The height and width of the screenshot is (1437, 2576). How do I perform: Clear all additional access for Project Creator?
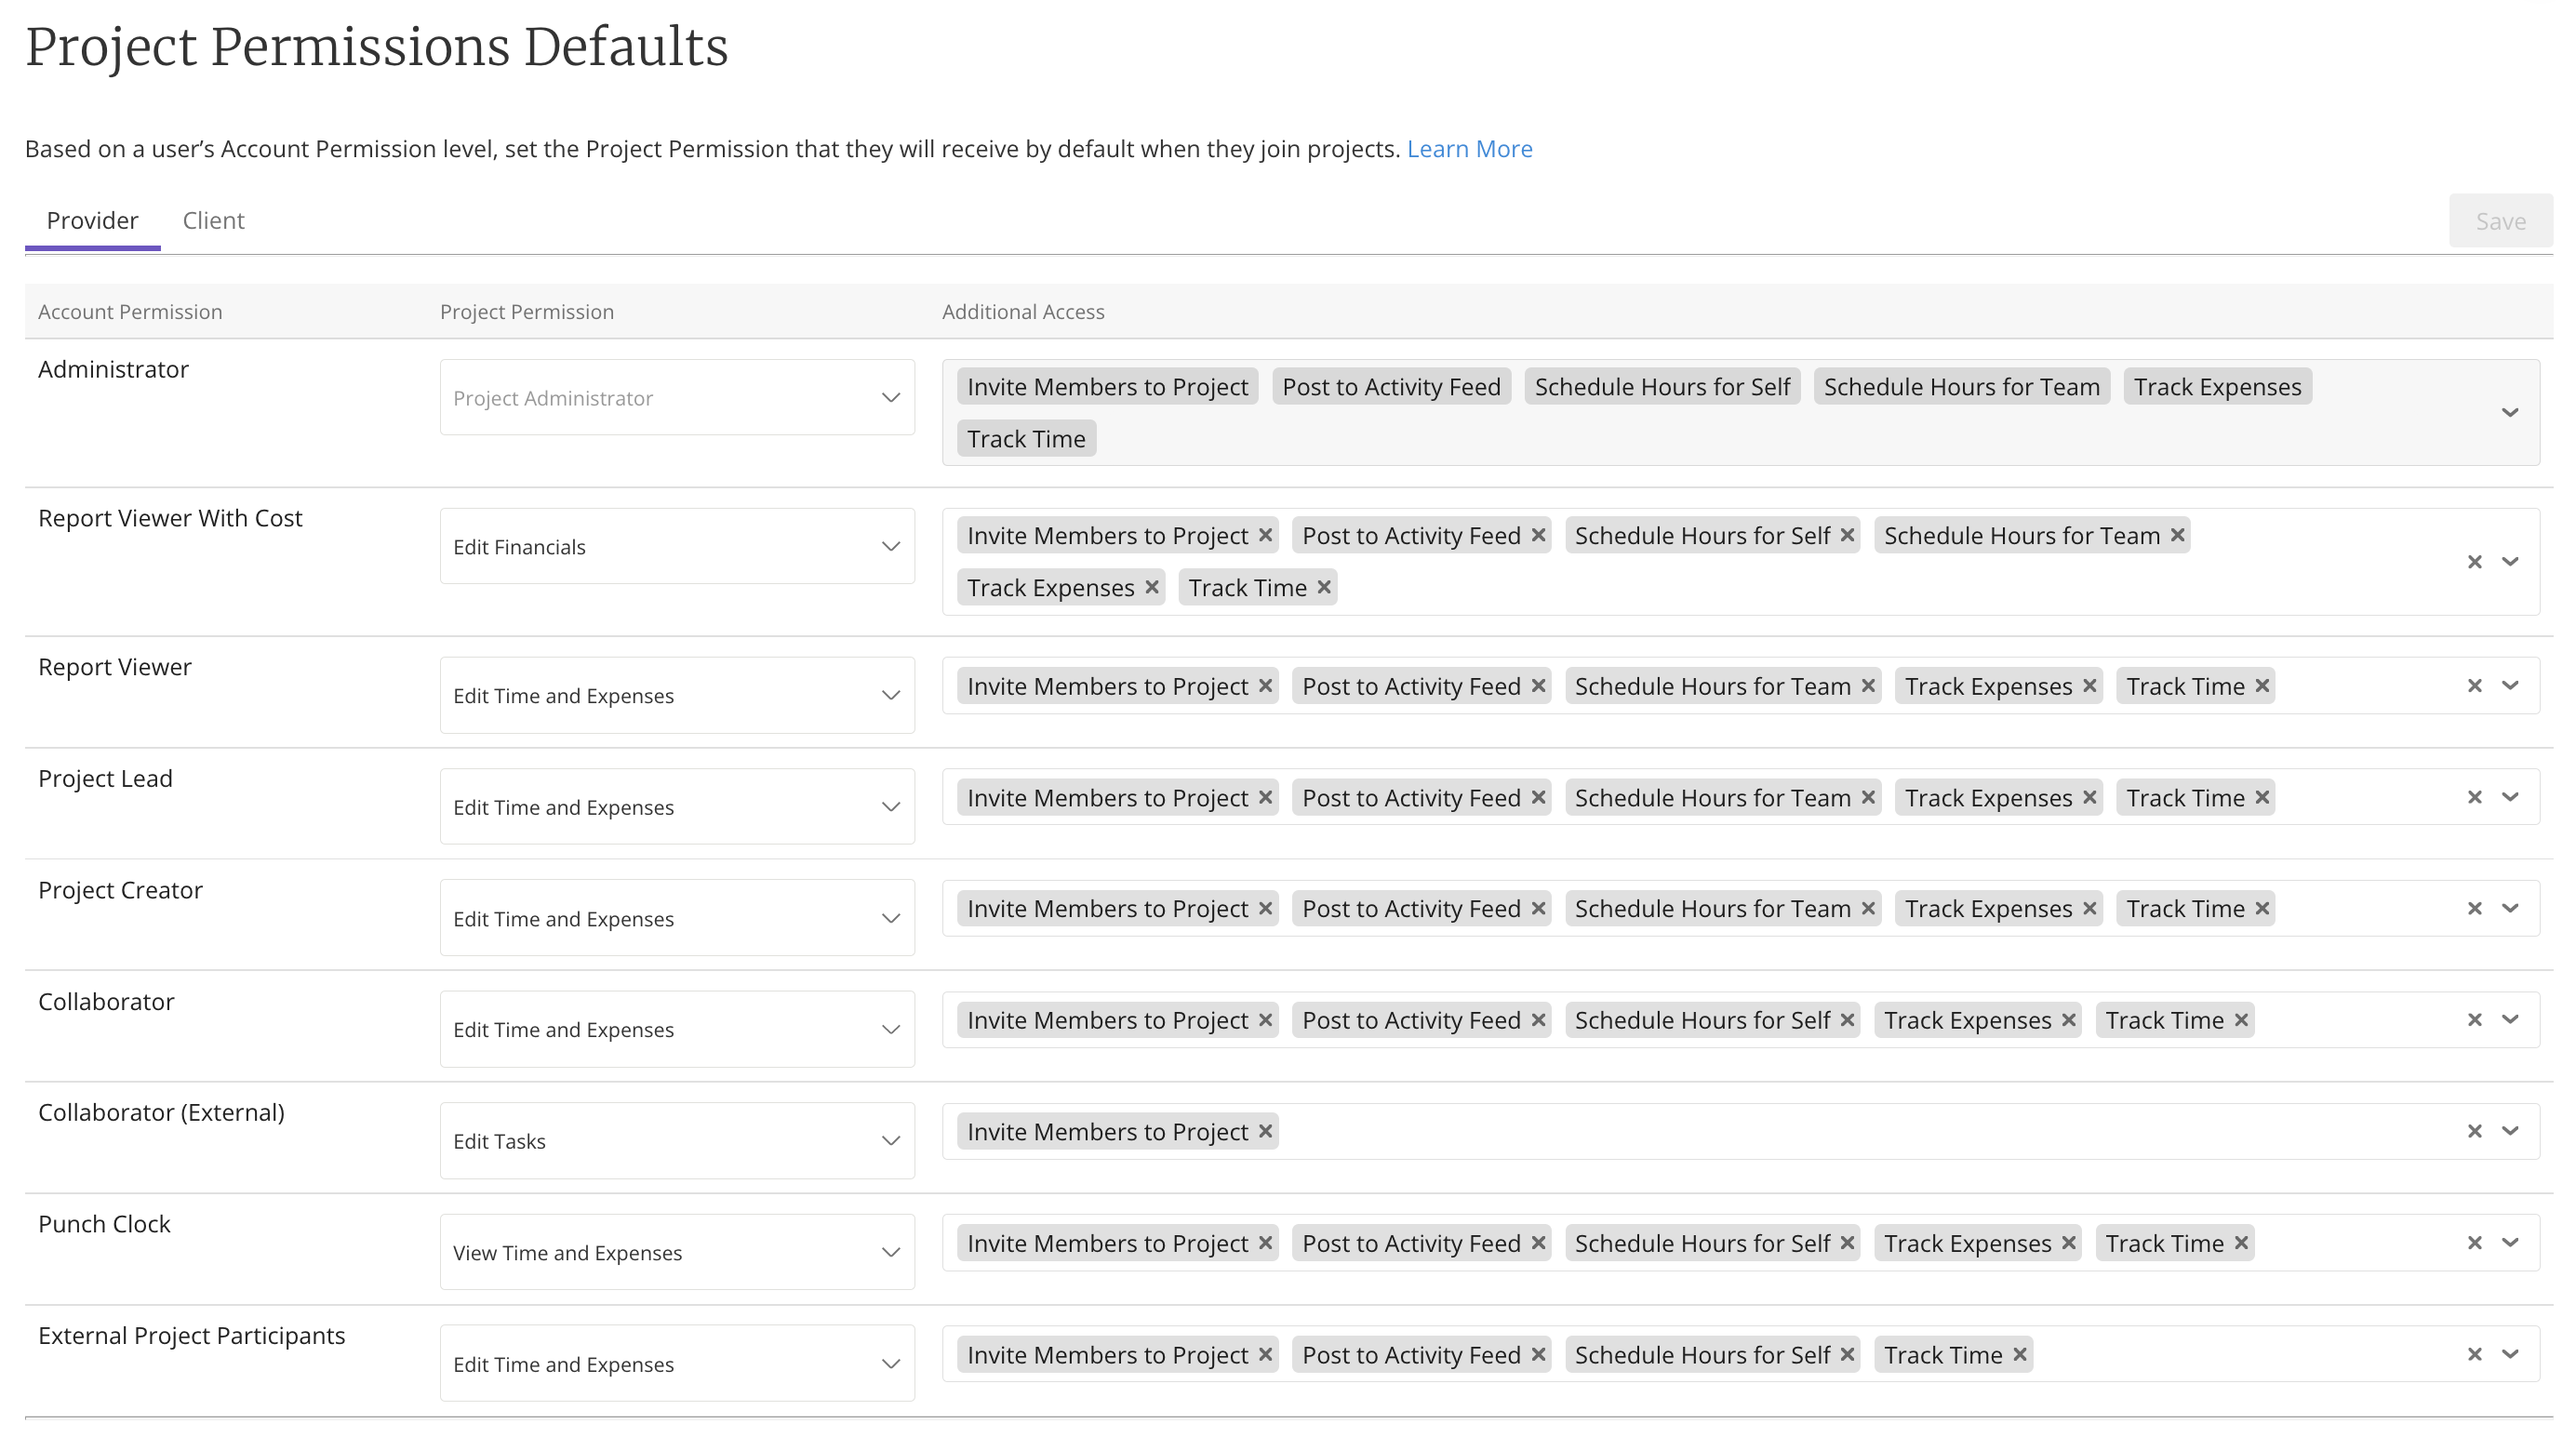pyautogui.click(x=2474, y=908)
